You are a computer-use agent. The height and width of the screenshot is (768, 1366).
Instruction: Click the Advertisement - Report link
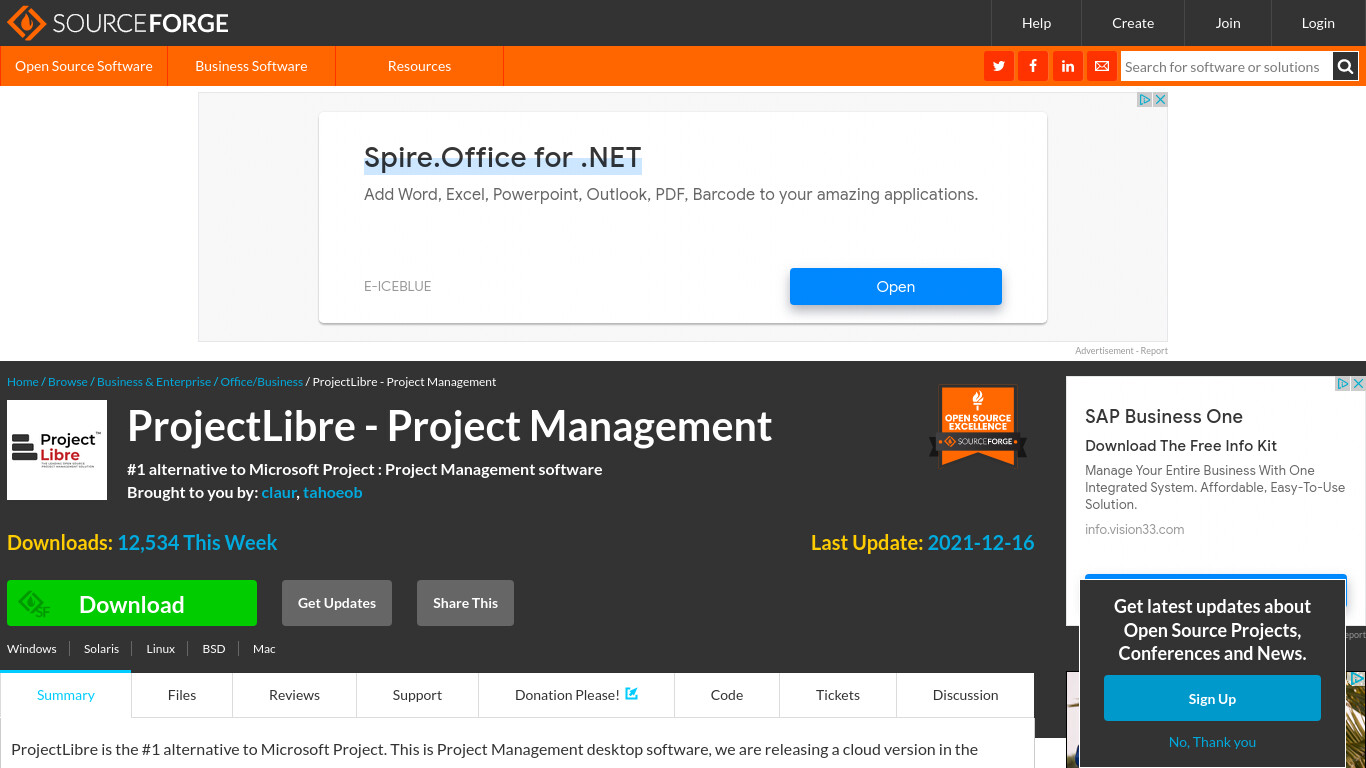pyautogui.click(x=1121, y=351)
